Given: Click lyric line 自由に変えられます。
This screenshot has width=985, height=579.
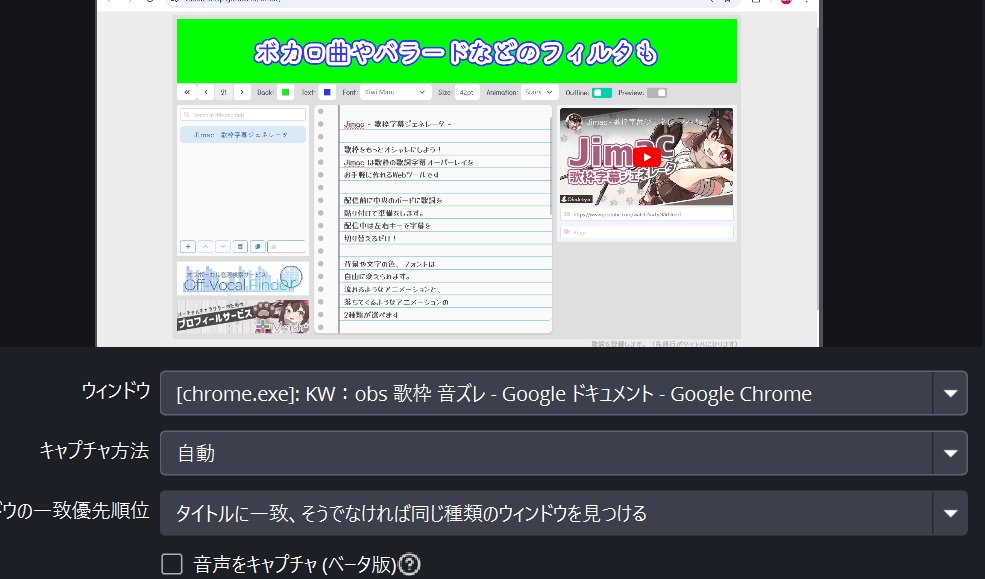Looking at the screenshot, I should point(378,276).
